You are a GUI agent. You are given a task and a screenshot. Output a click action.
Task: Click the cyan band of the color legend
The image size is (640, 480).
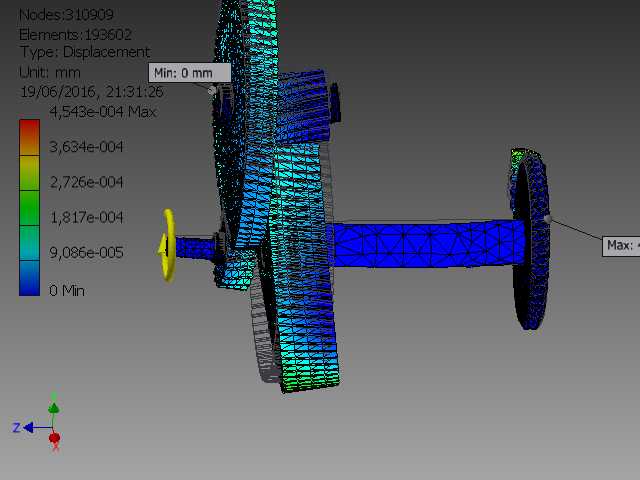pos(29,243)
